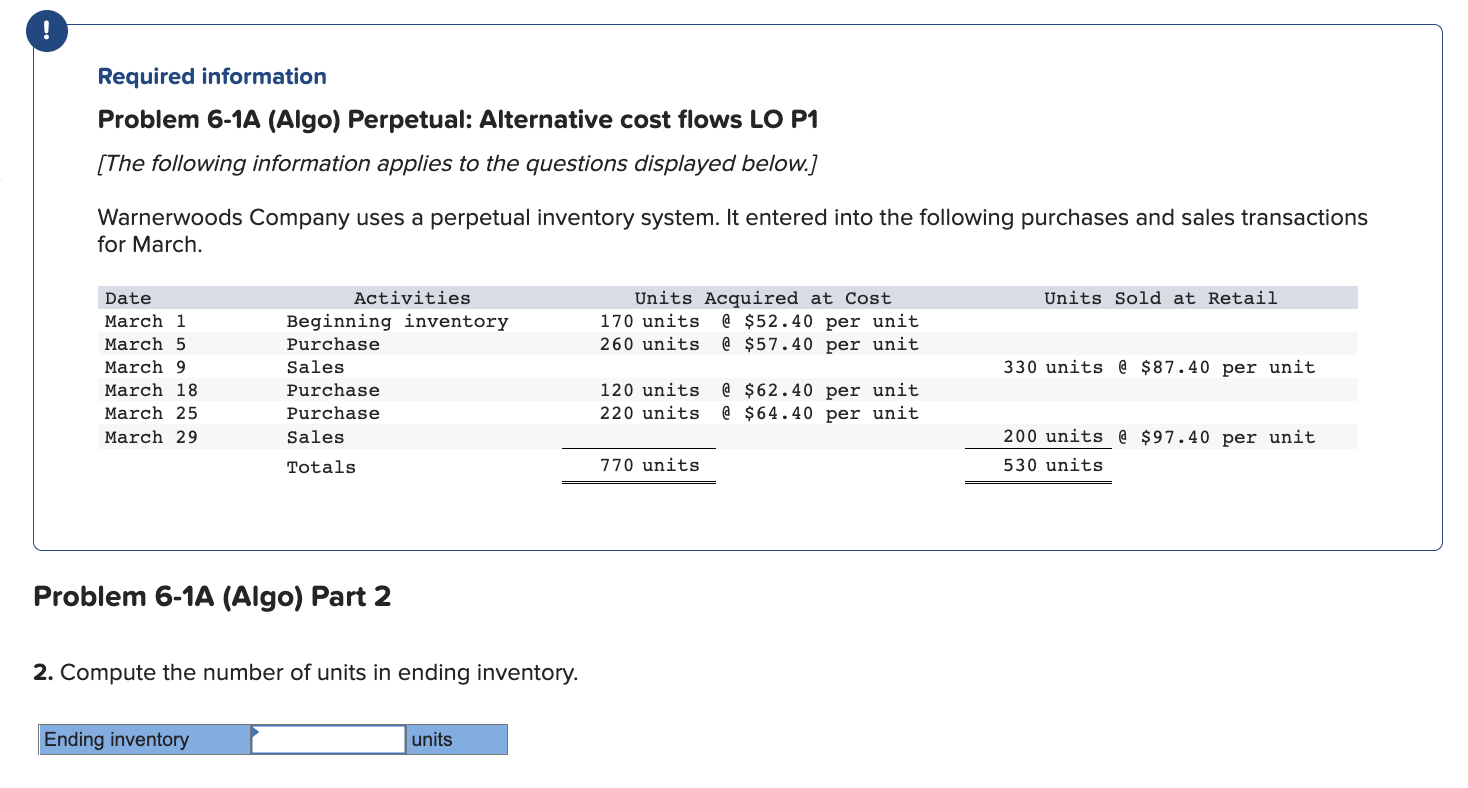Click the 'Activities' column header
Screen dimensions: 1468x788
point(412,298)
